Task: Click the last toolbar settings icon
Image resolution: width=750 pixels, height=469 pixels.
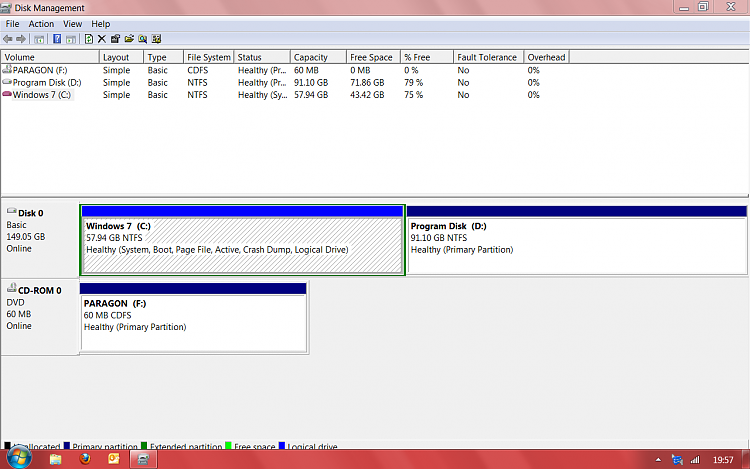Action: (156, 39)
